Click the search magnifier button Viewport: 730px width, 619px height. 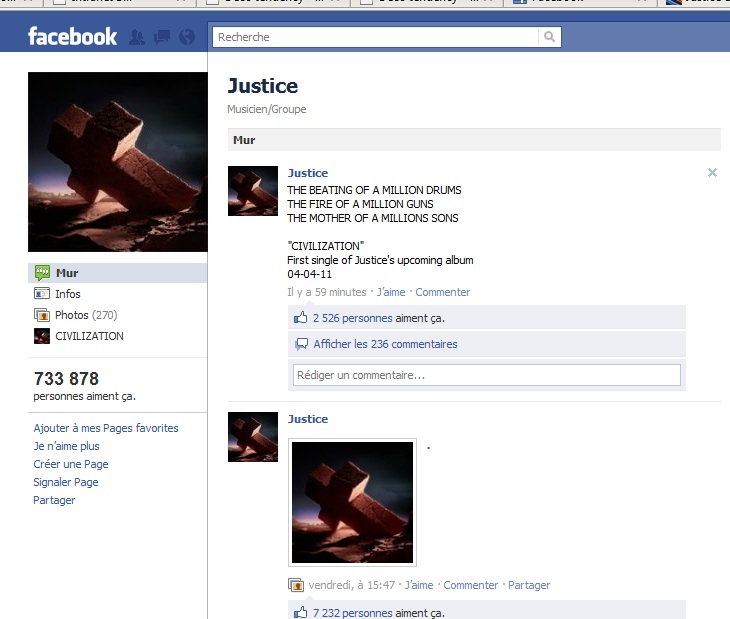(x=549, y=37)
